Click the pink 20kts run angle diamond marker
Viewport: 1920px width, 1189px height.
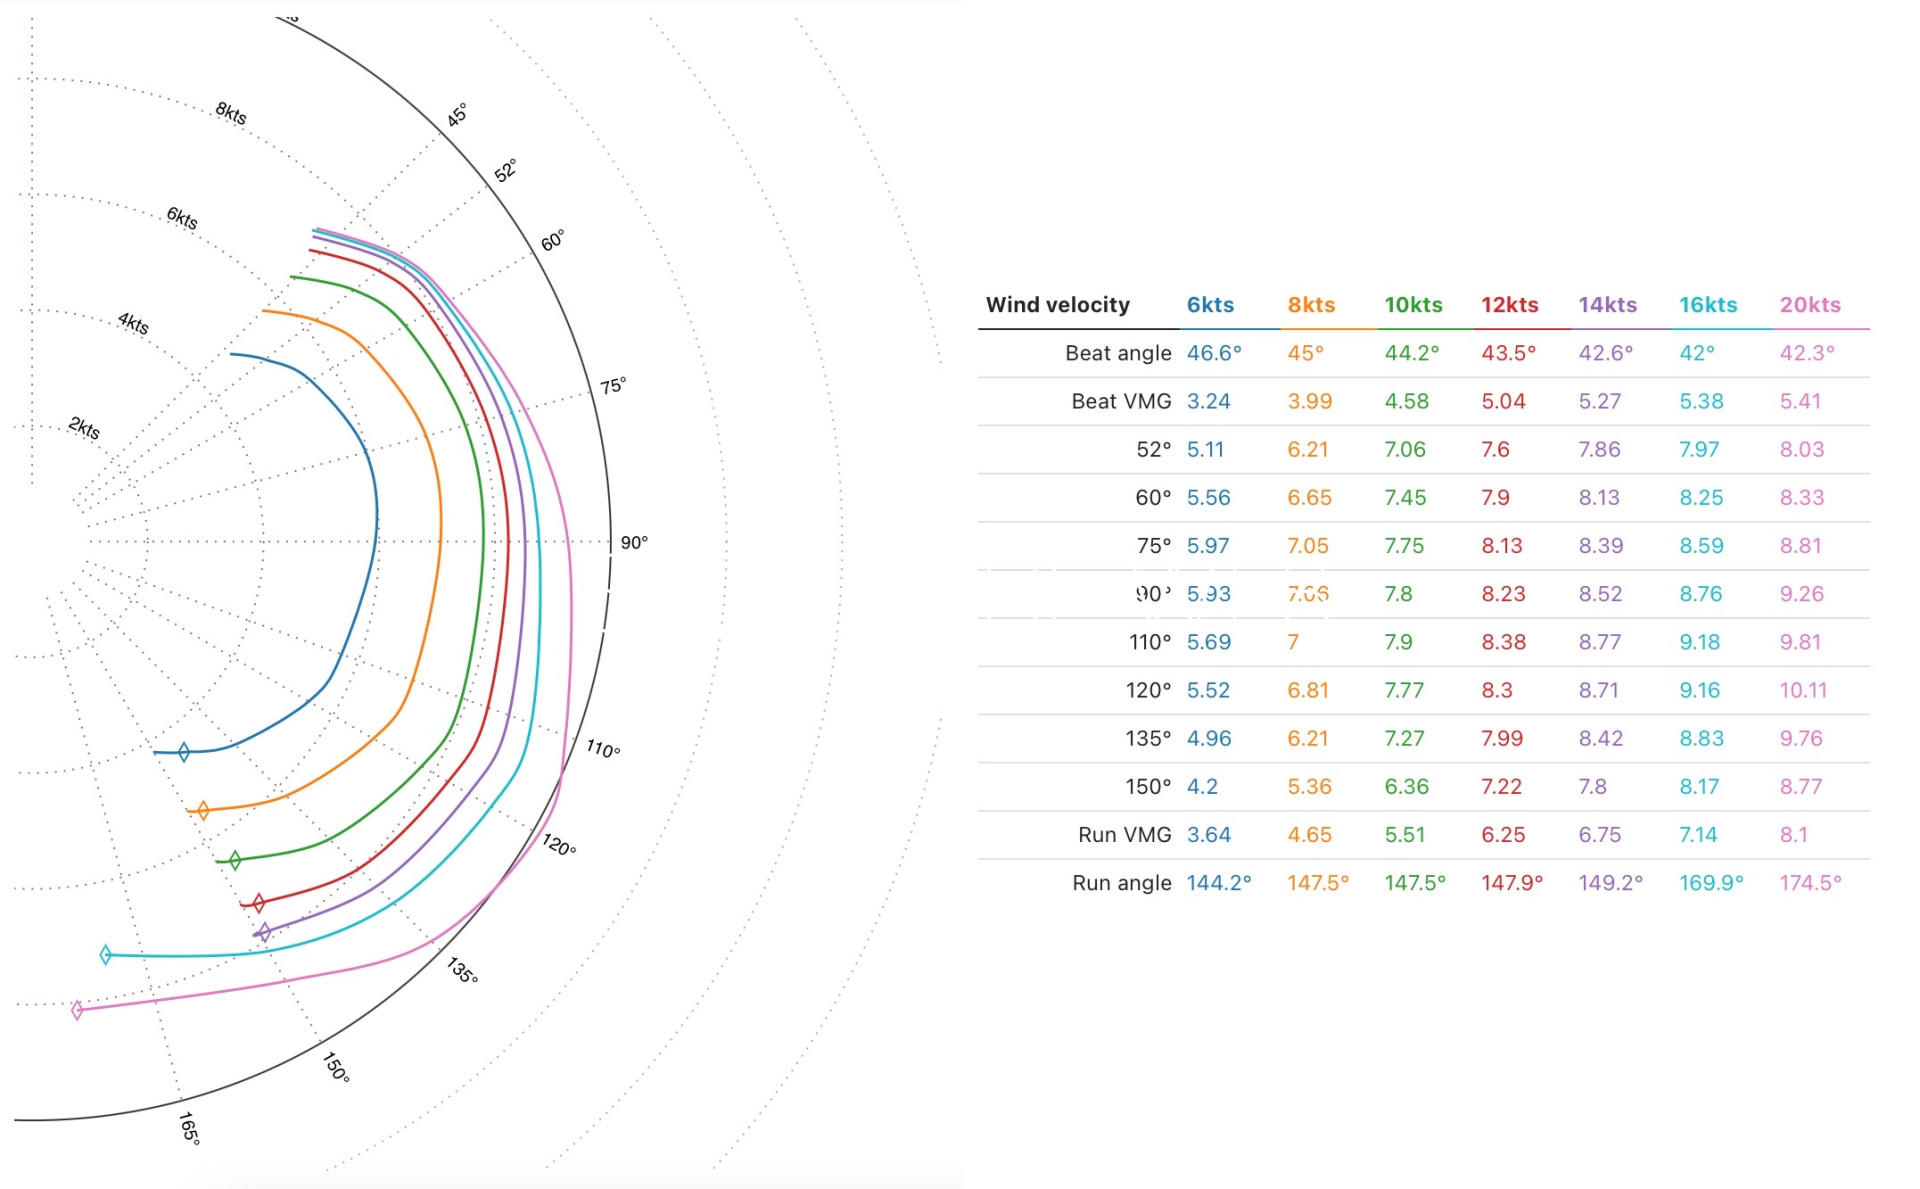78,1010
